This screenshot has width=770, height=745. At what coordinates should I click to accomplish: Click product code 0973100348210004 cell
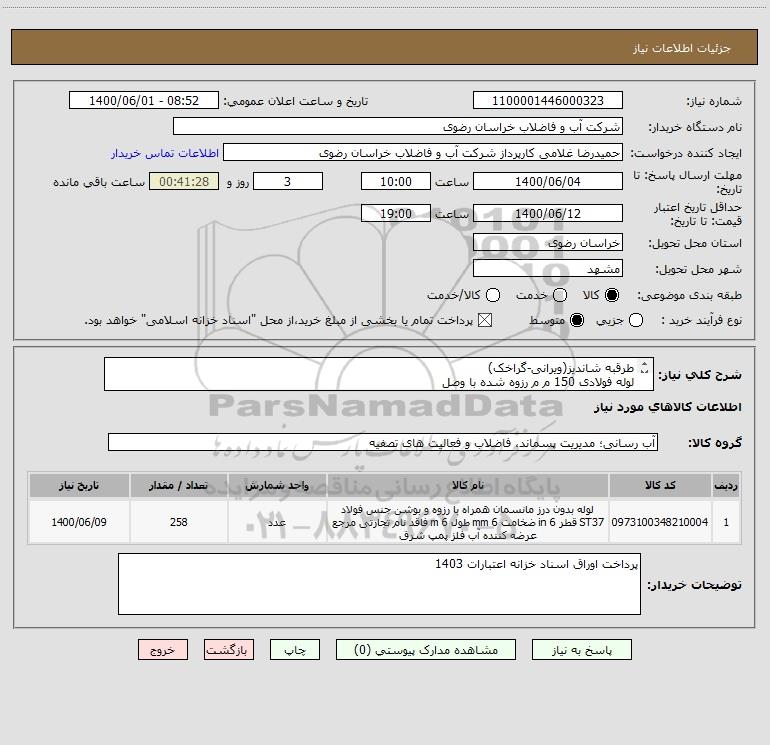(660, 522)
